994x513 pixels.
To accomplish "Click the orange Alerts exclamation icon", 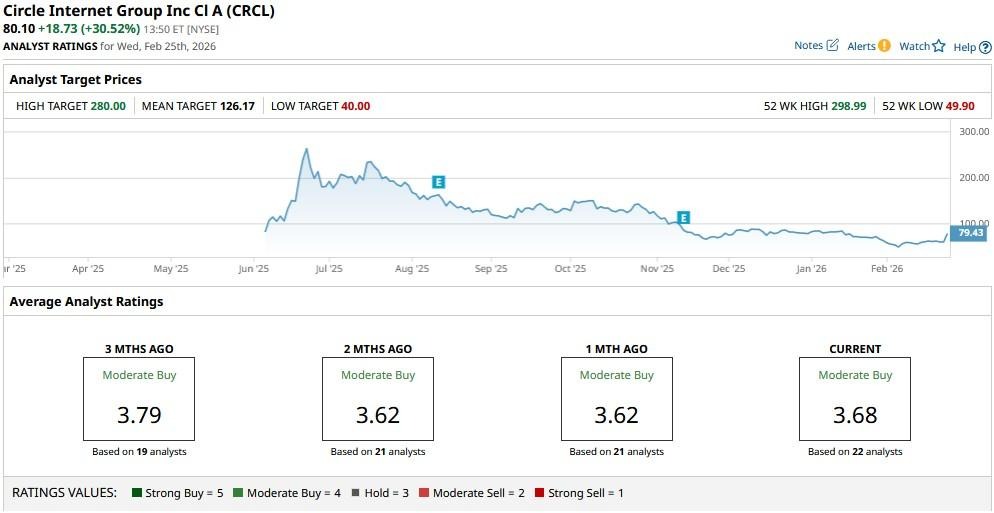I will coord(884,46).
